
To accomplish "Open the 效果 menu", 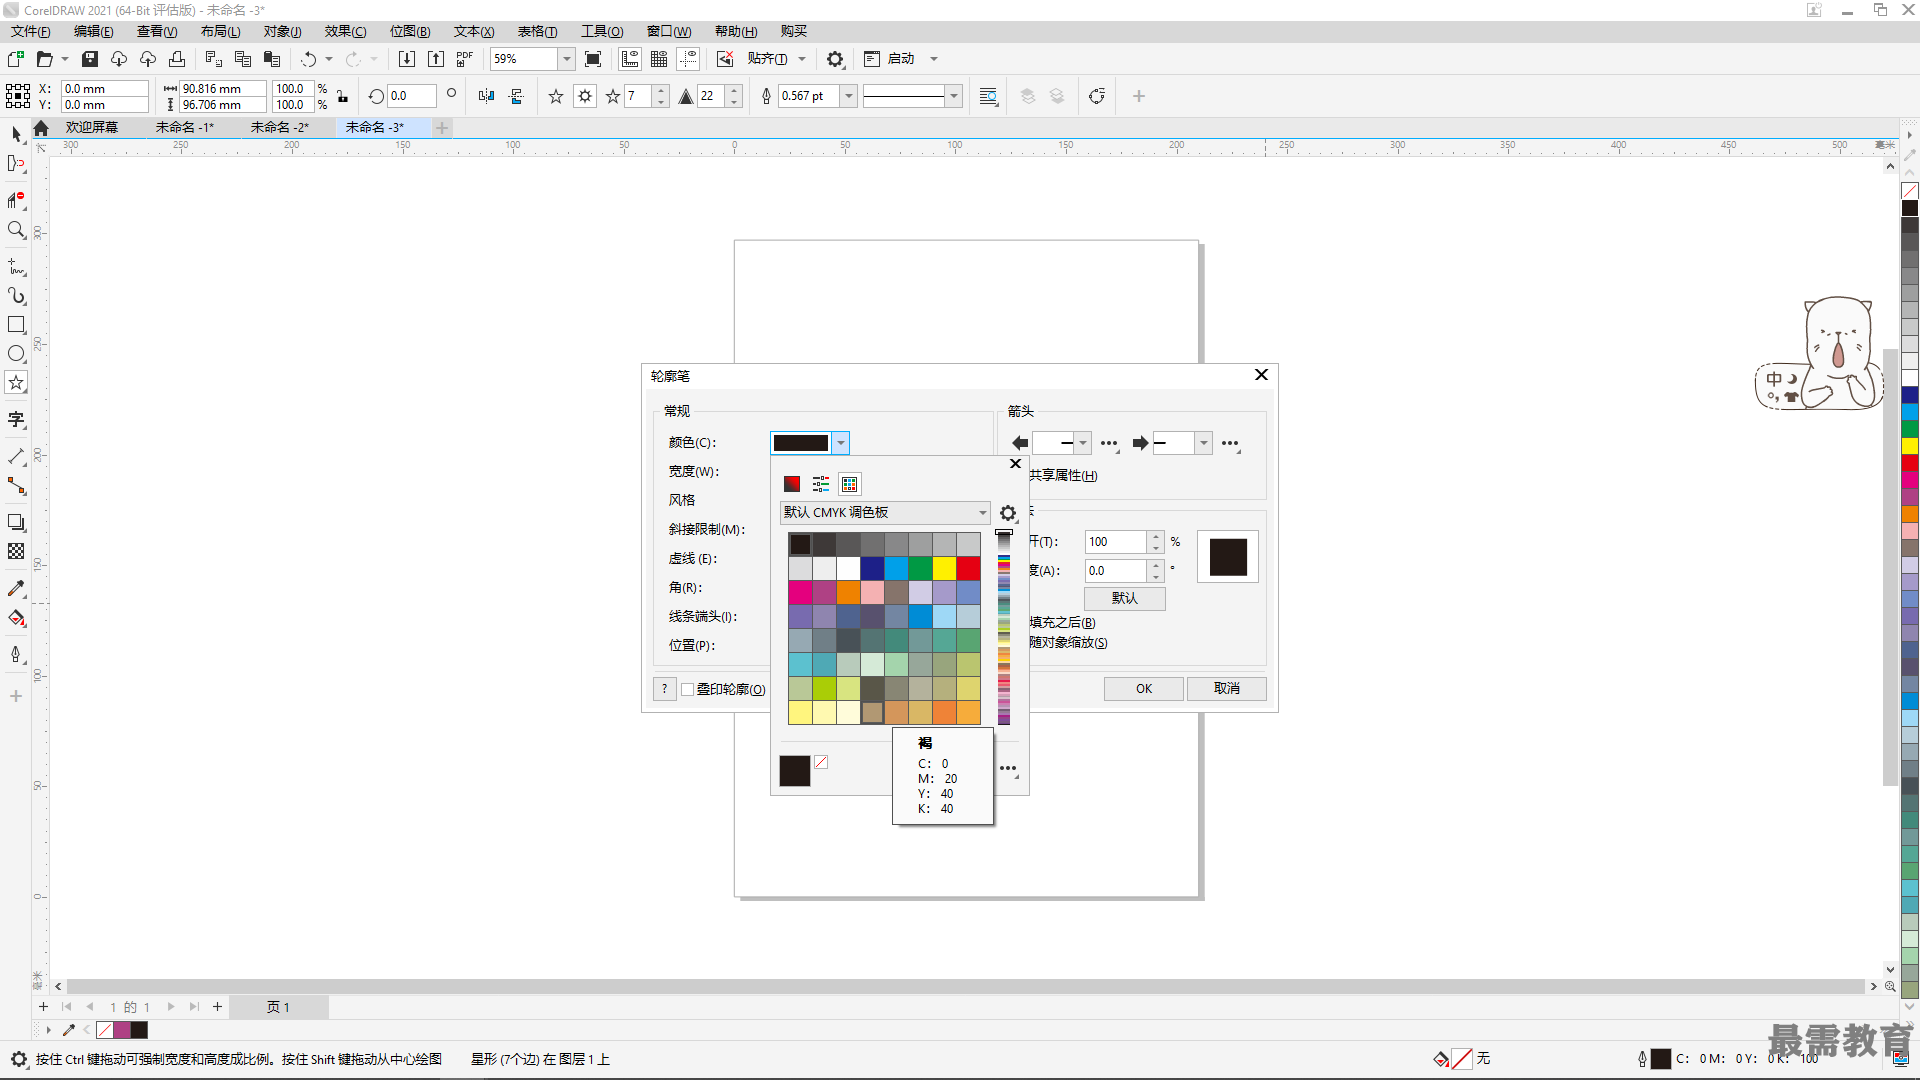I will [346, 31].
